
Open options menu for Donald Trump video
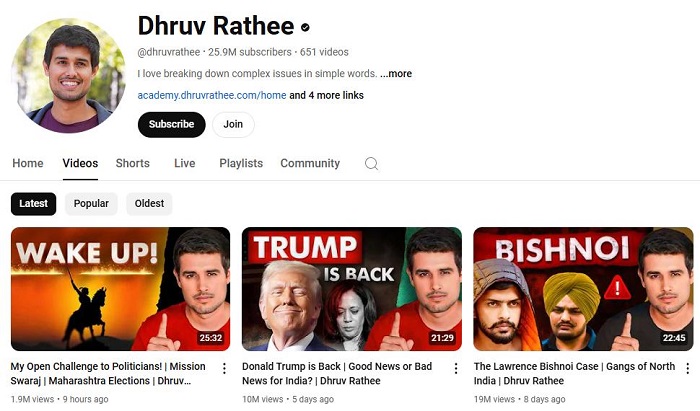pyautogui.click(x=456, y=368)
